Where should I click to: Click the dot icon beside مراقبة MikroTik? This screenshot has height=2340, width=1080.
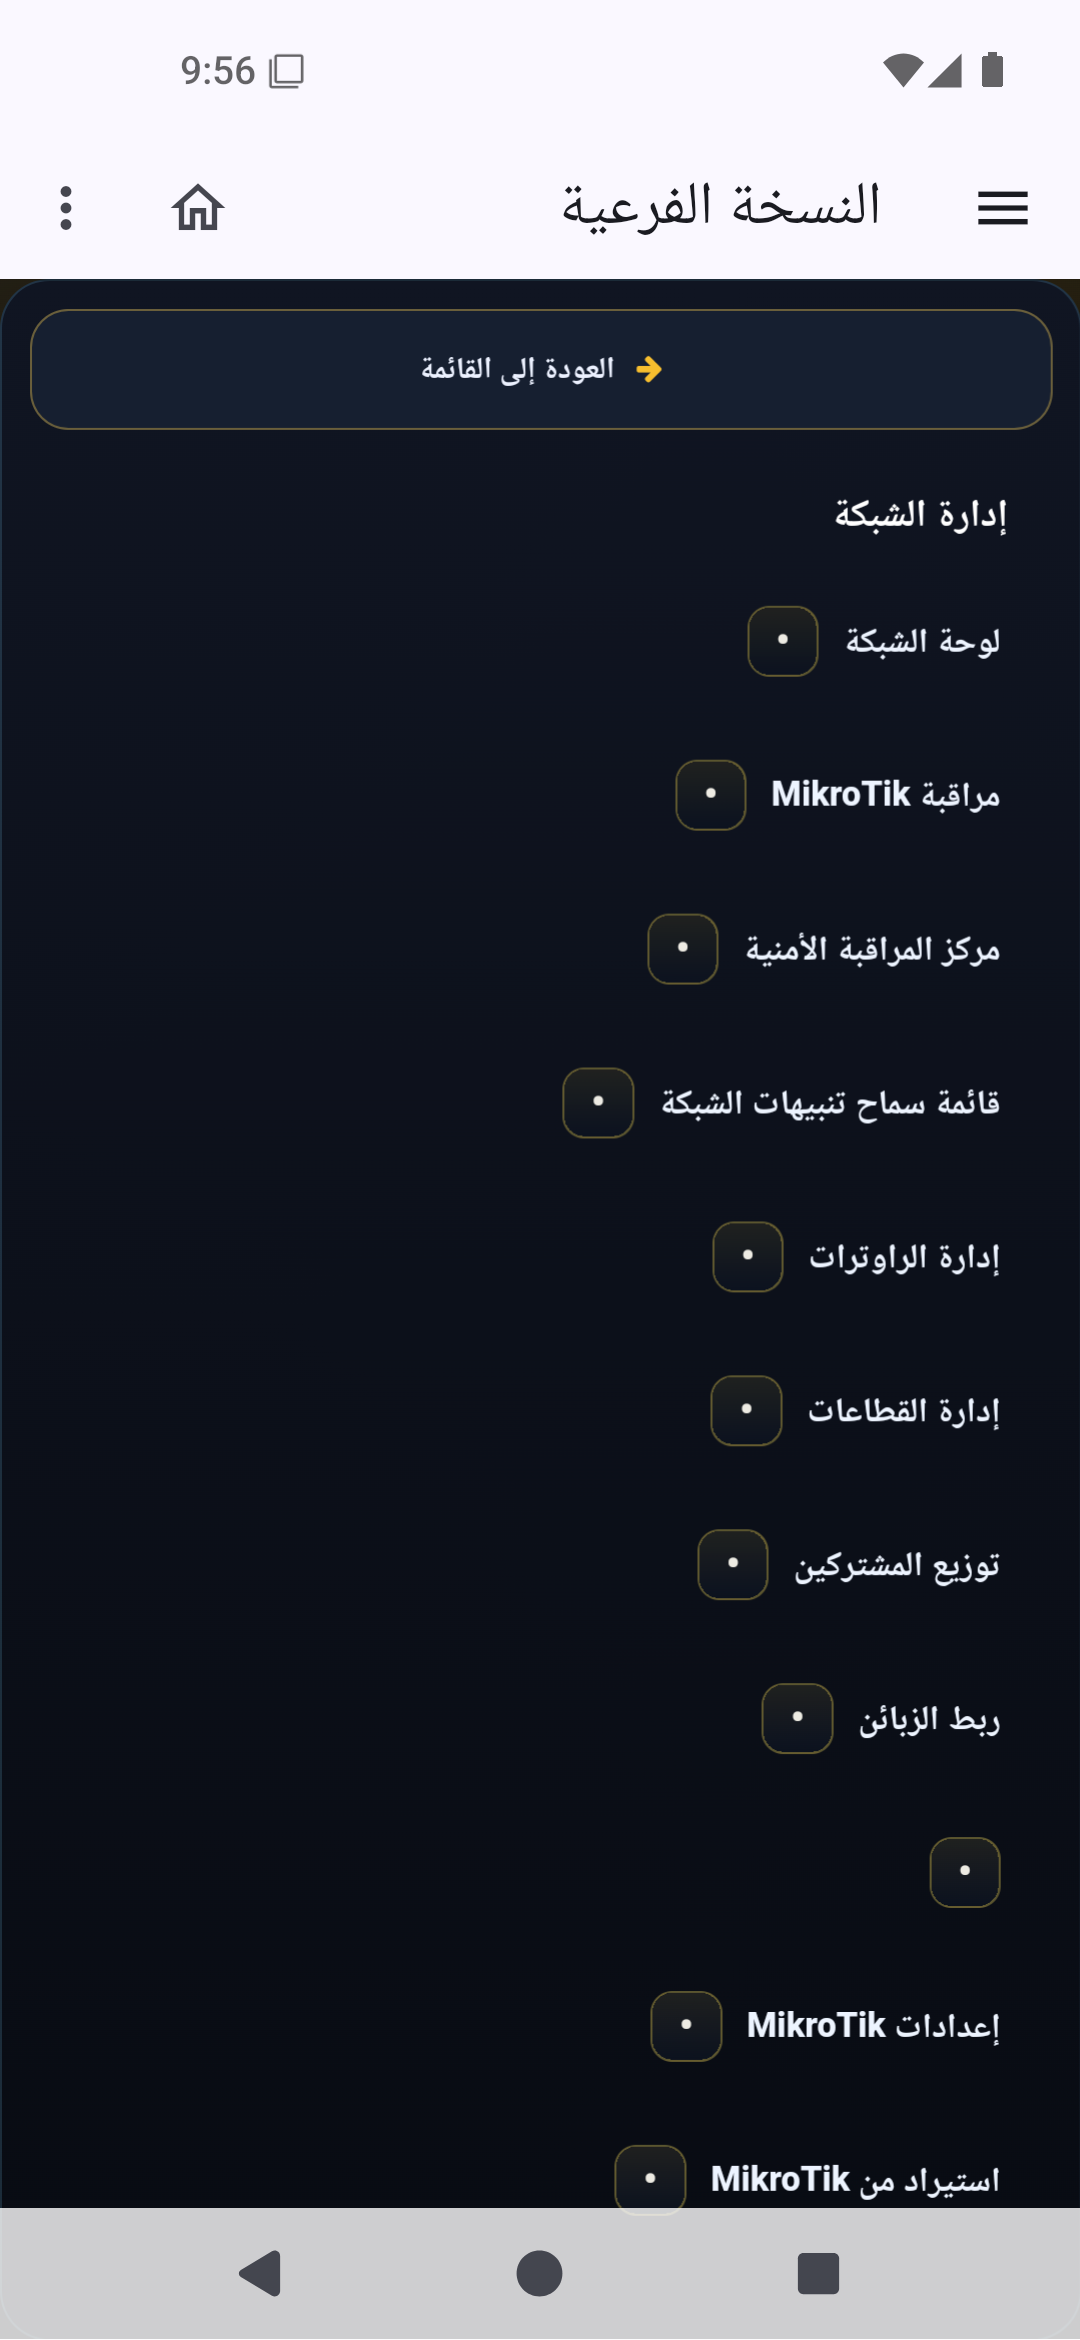click(x=711, y=795)
